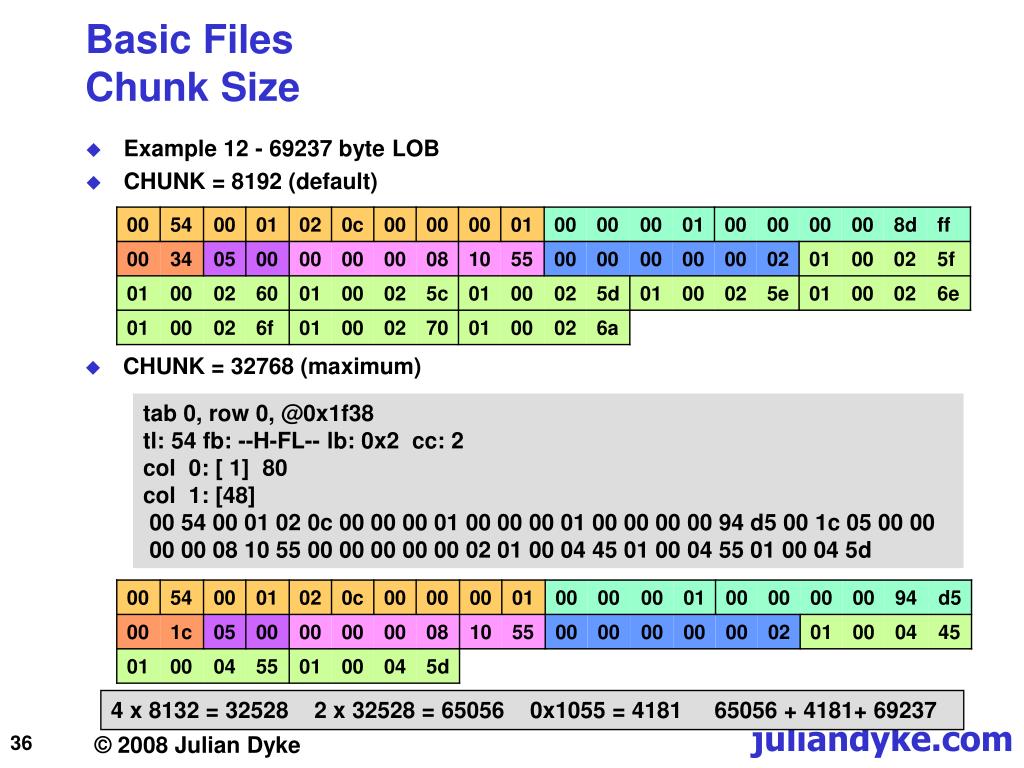Click the orange '34' cell
This screenshot has width=1024, height=768.
[182, 259]
